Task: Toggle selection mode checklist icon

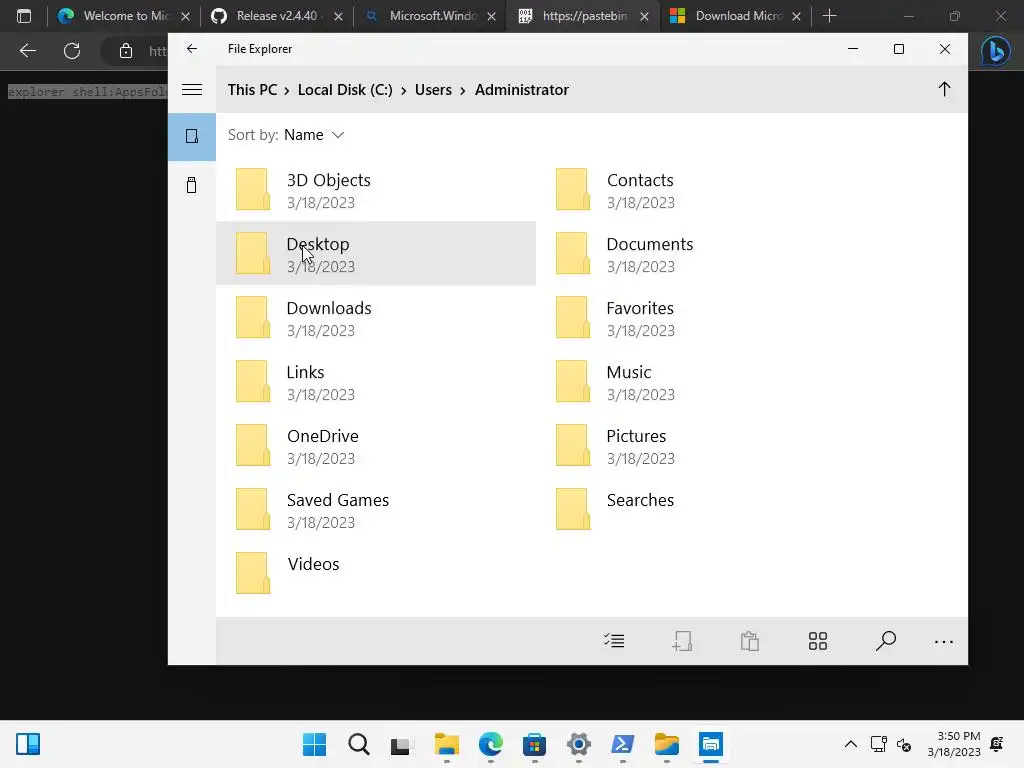Action: coord(614,641)
